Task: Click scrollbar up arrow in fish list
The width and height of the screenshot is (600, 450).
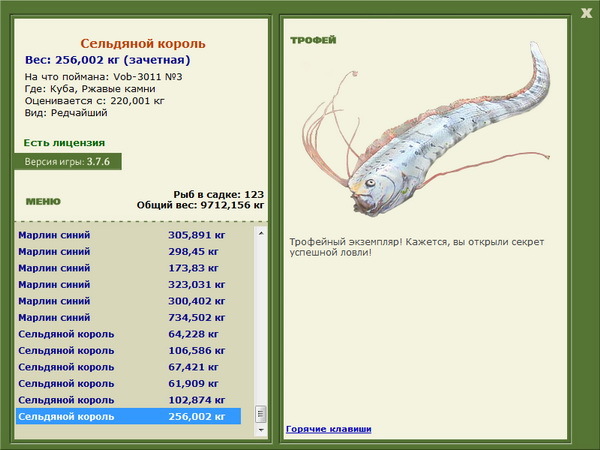Action: (261, 233)
